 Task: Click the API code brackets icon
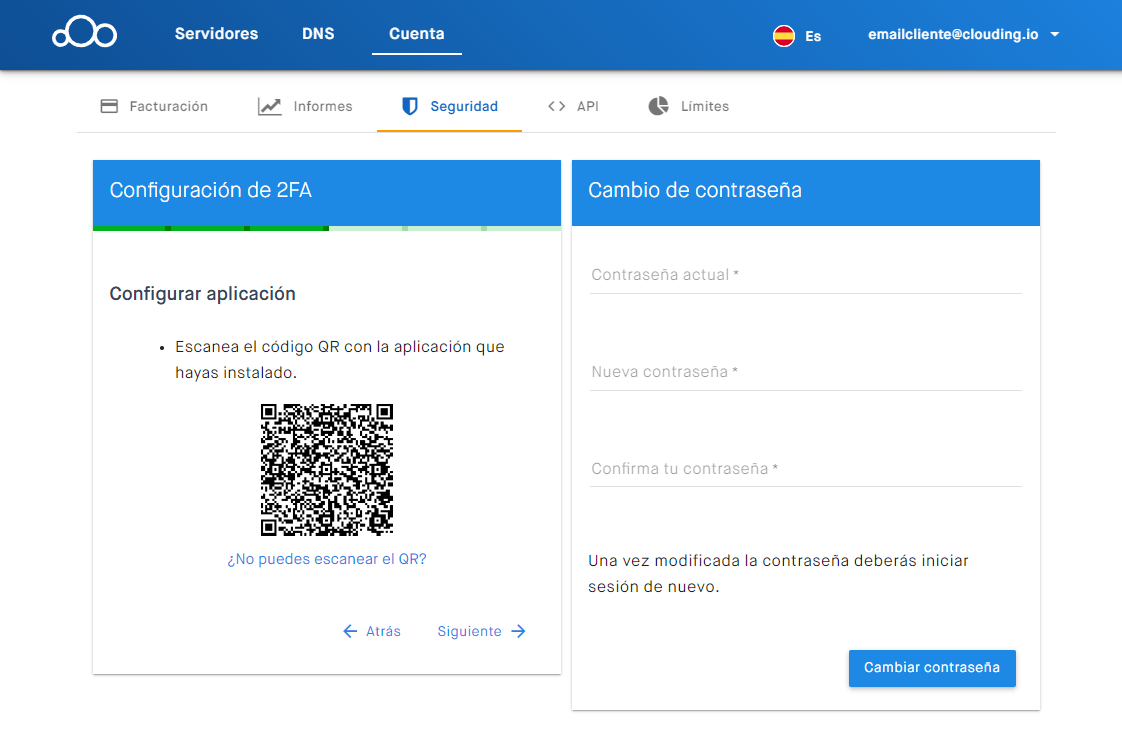coord(557,107)
